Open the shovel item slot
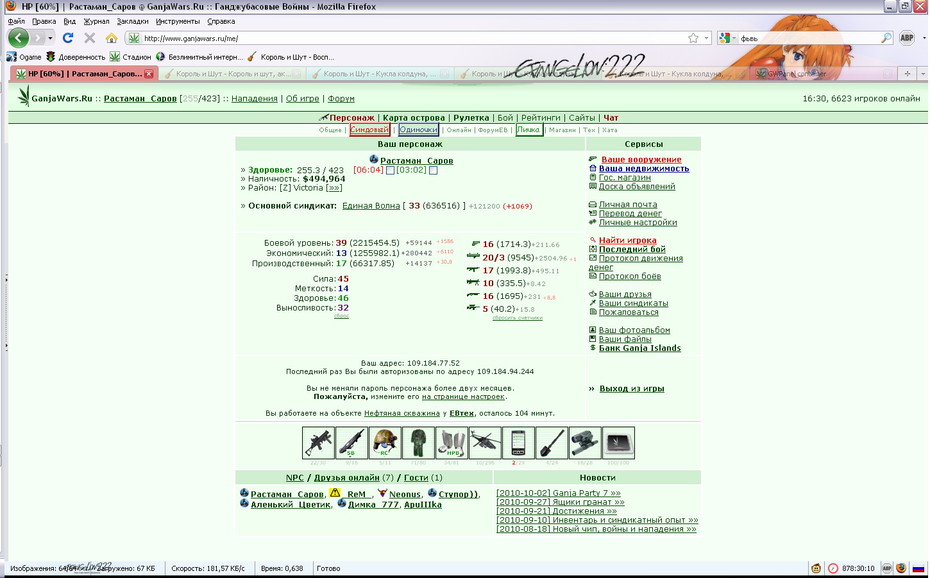Image resolution: width=930 pixels, height=578 pixels. (x=552, y=443)
